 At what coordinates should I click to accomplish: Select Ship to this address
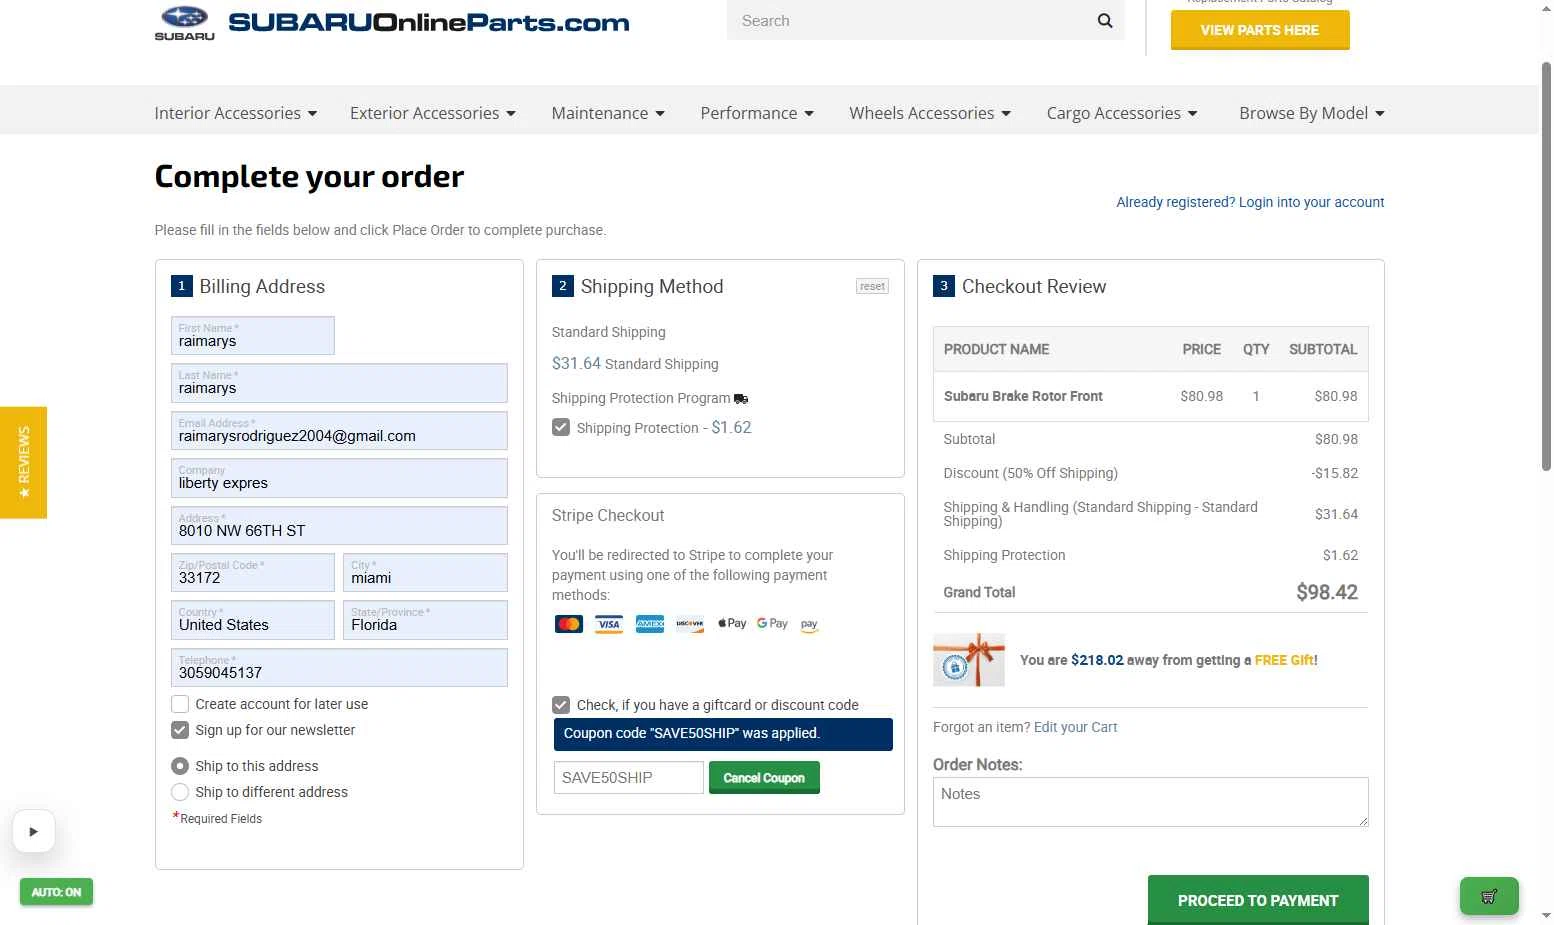[x=180, y=766]
